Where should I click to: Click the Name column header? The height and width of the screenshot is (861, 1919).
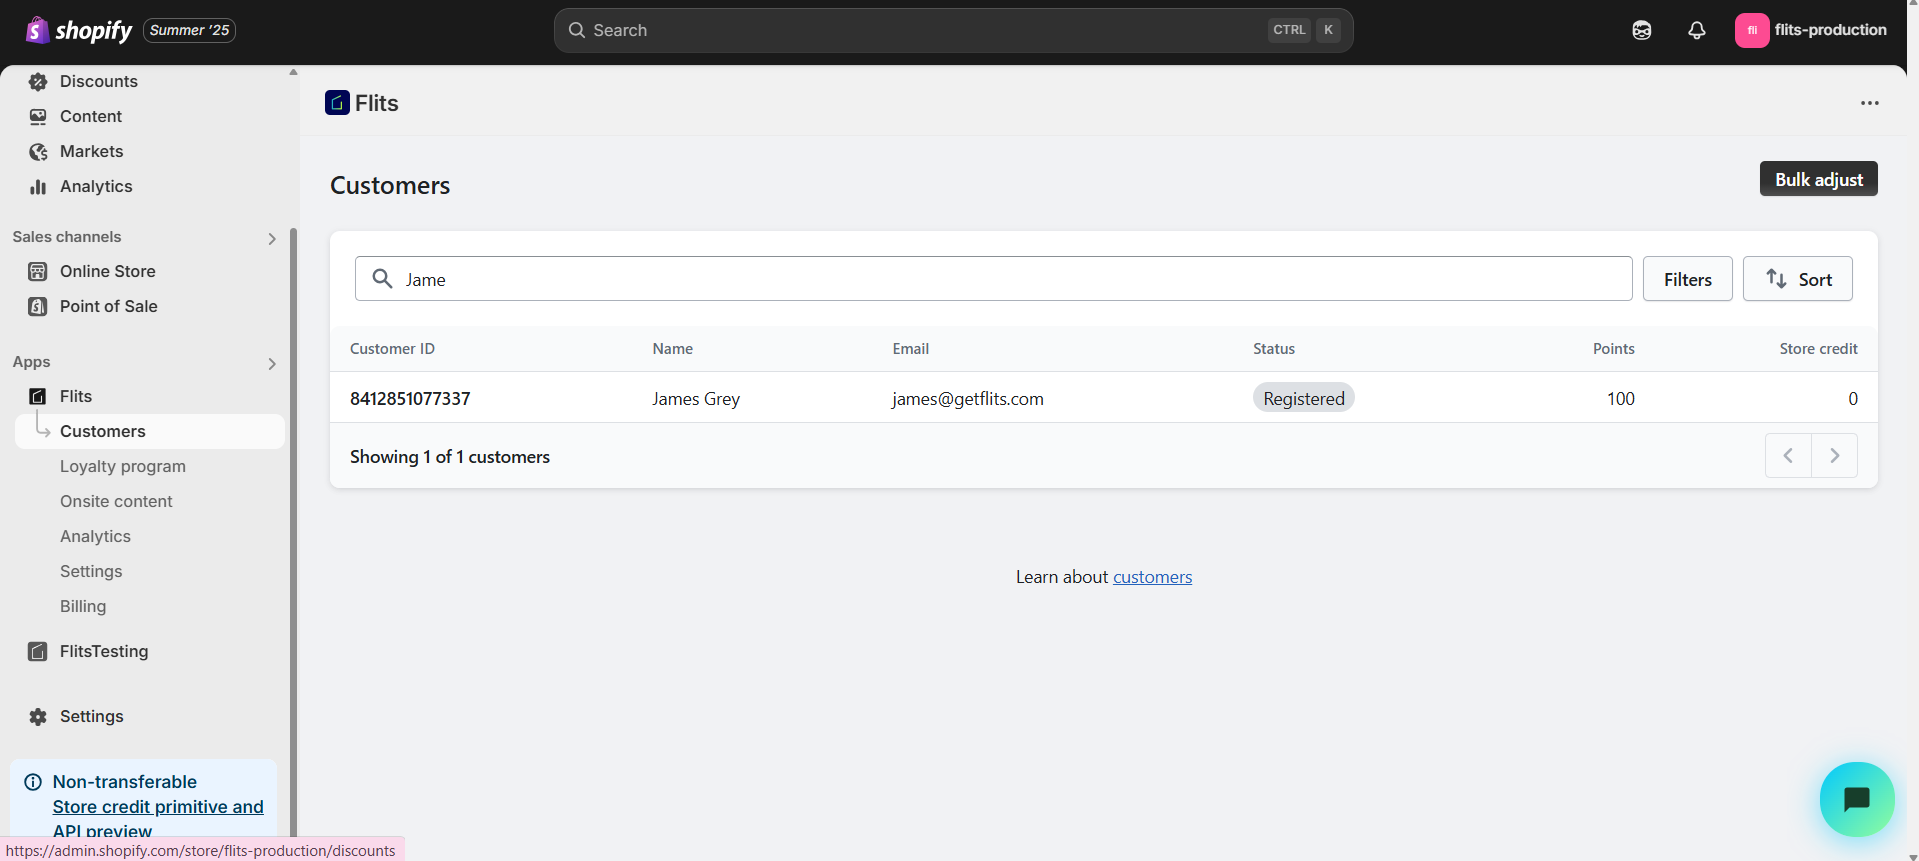click(x=673, y=349)
